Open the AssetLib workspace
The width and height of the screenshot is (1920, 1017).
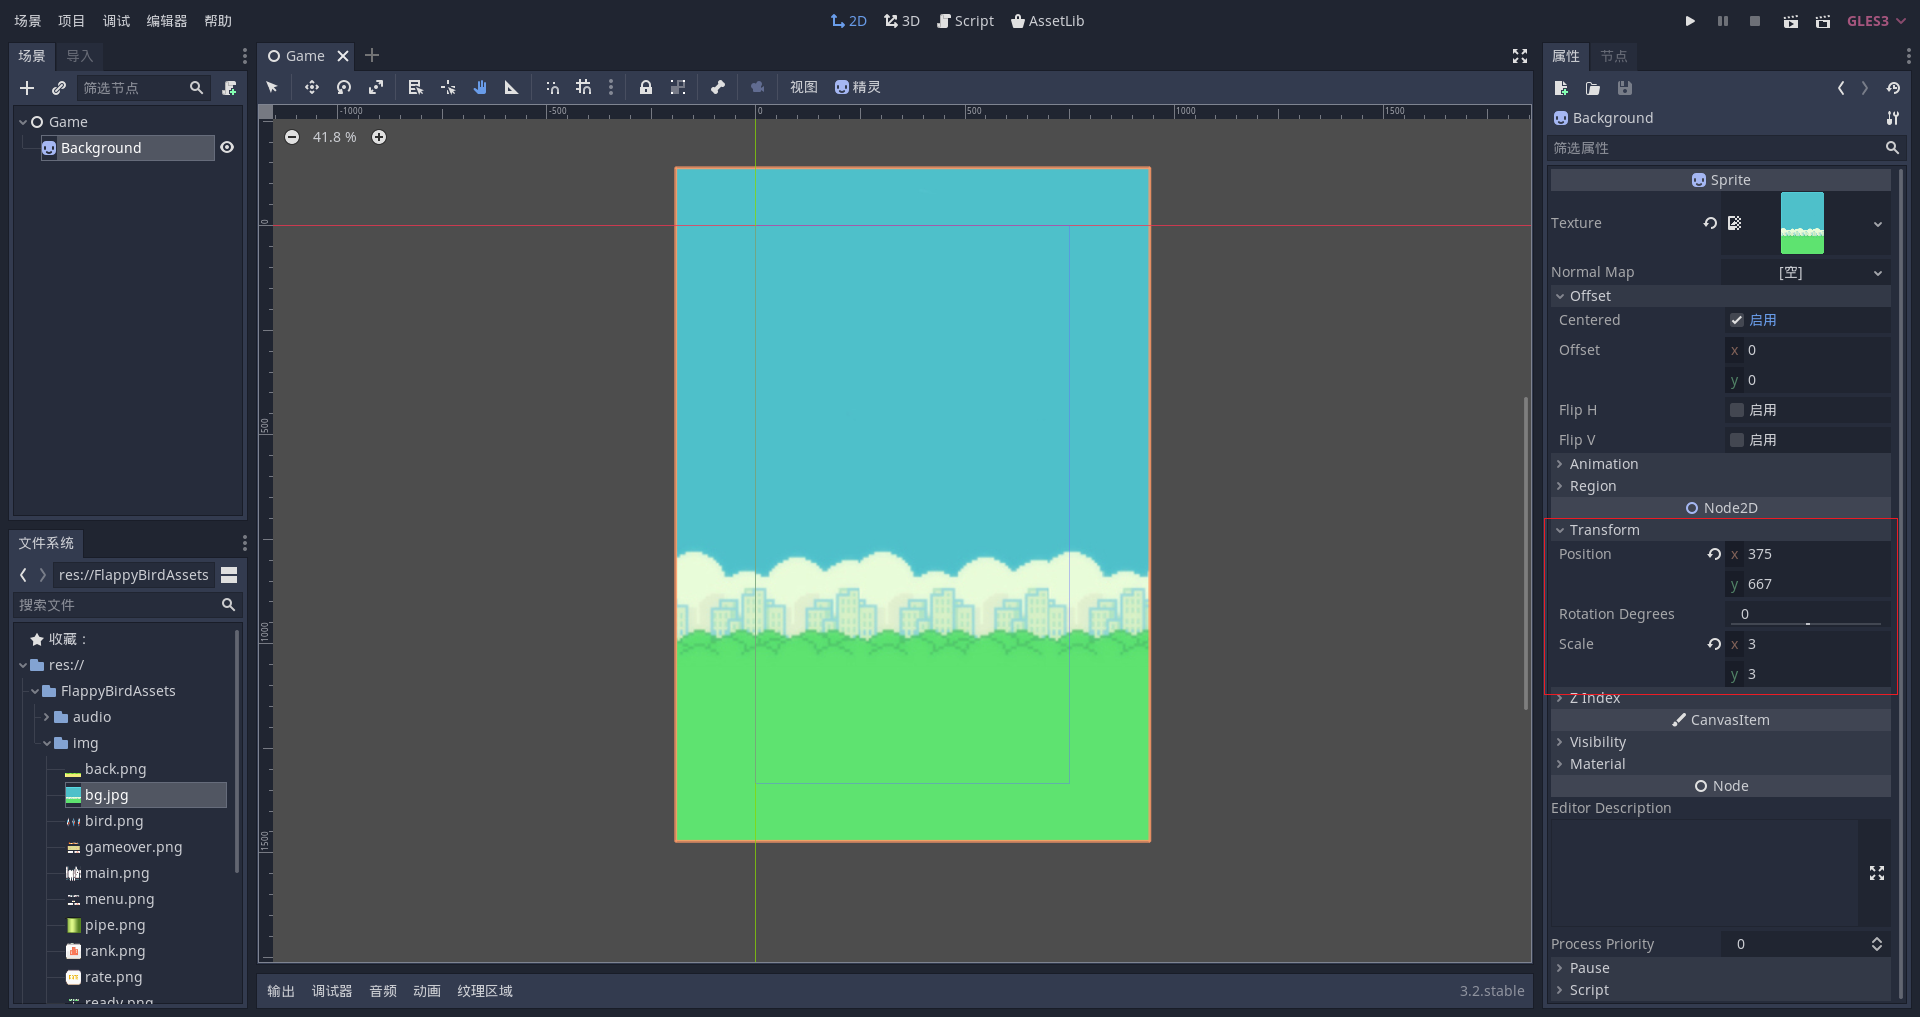1047,21
